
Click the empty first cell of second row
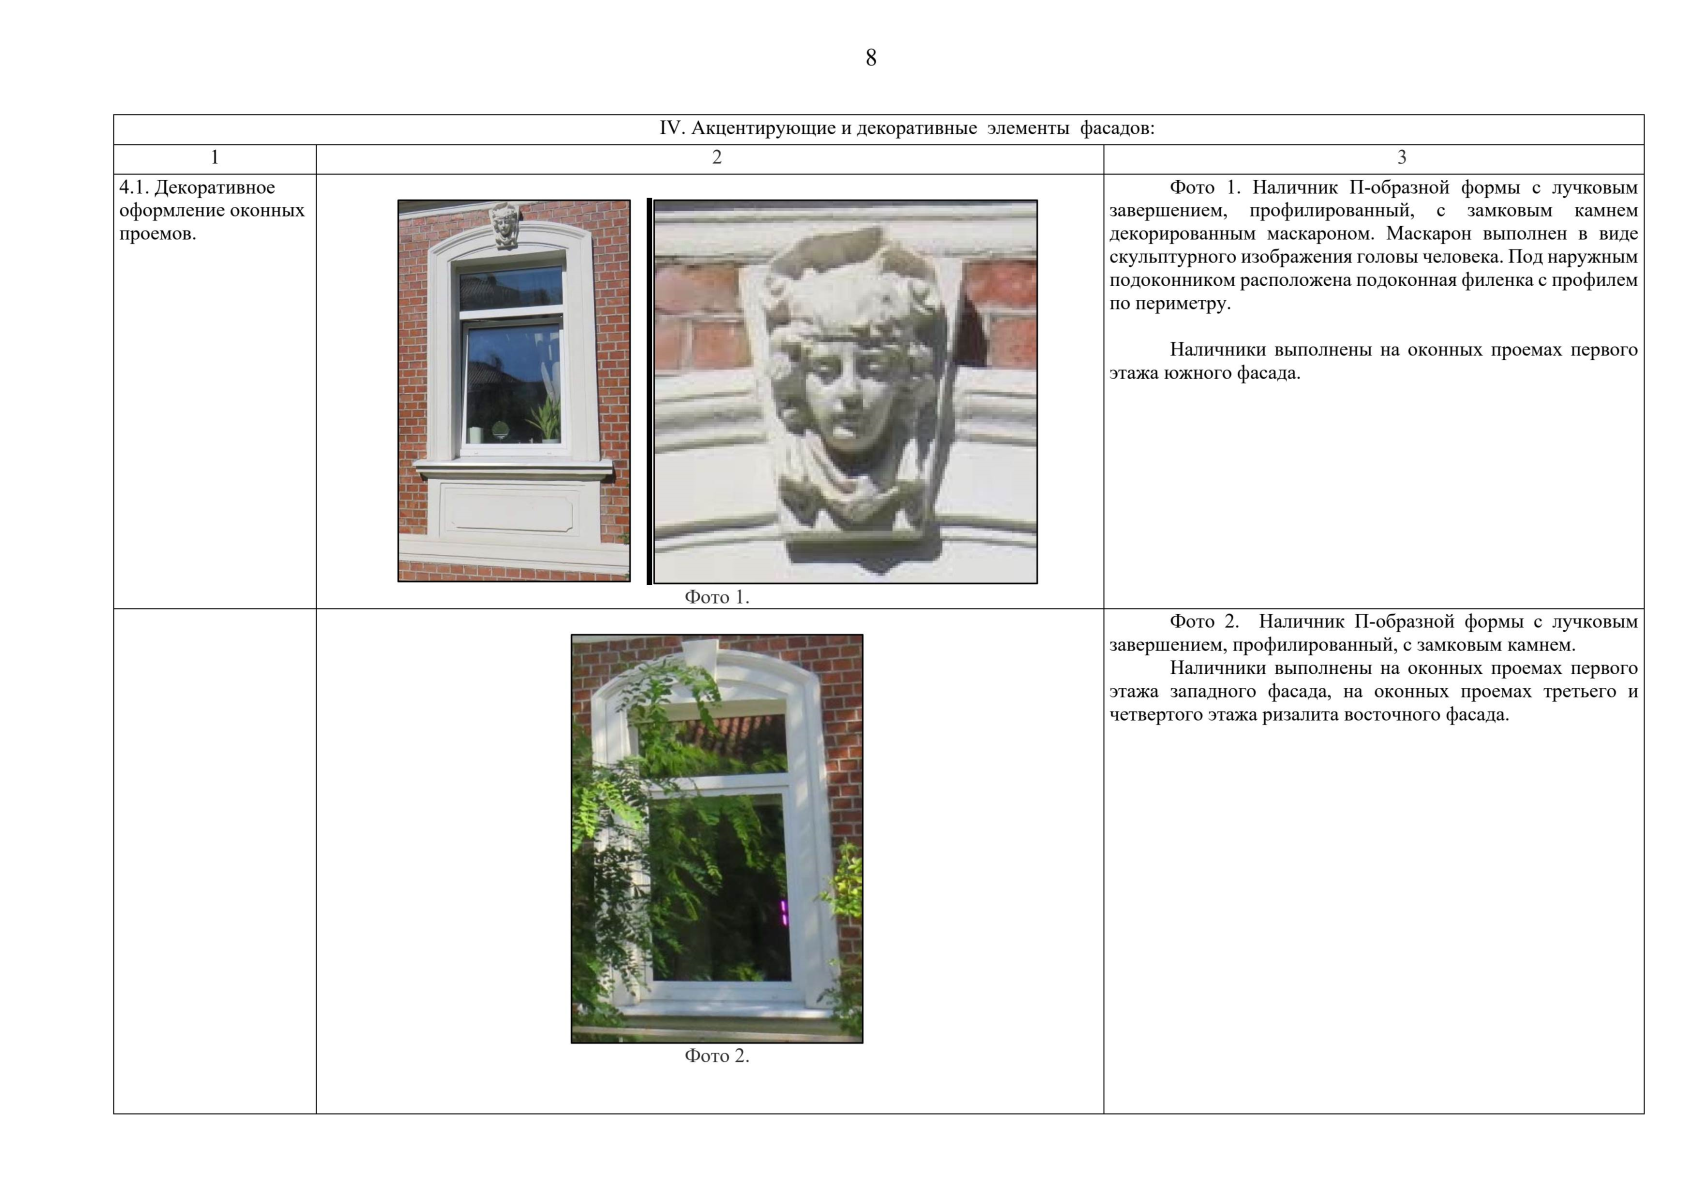(214, 860)
